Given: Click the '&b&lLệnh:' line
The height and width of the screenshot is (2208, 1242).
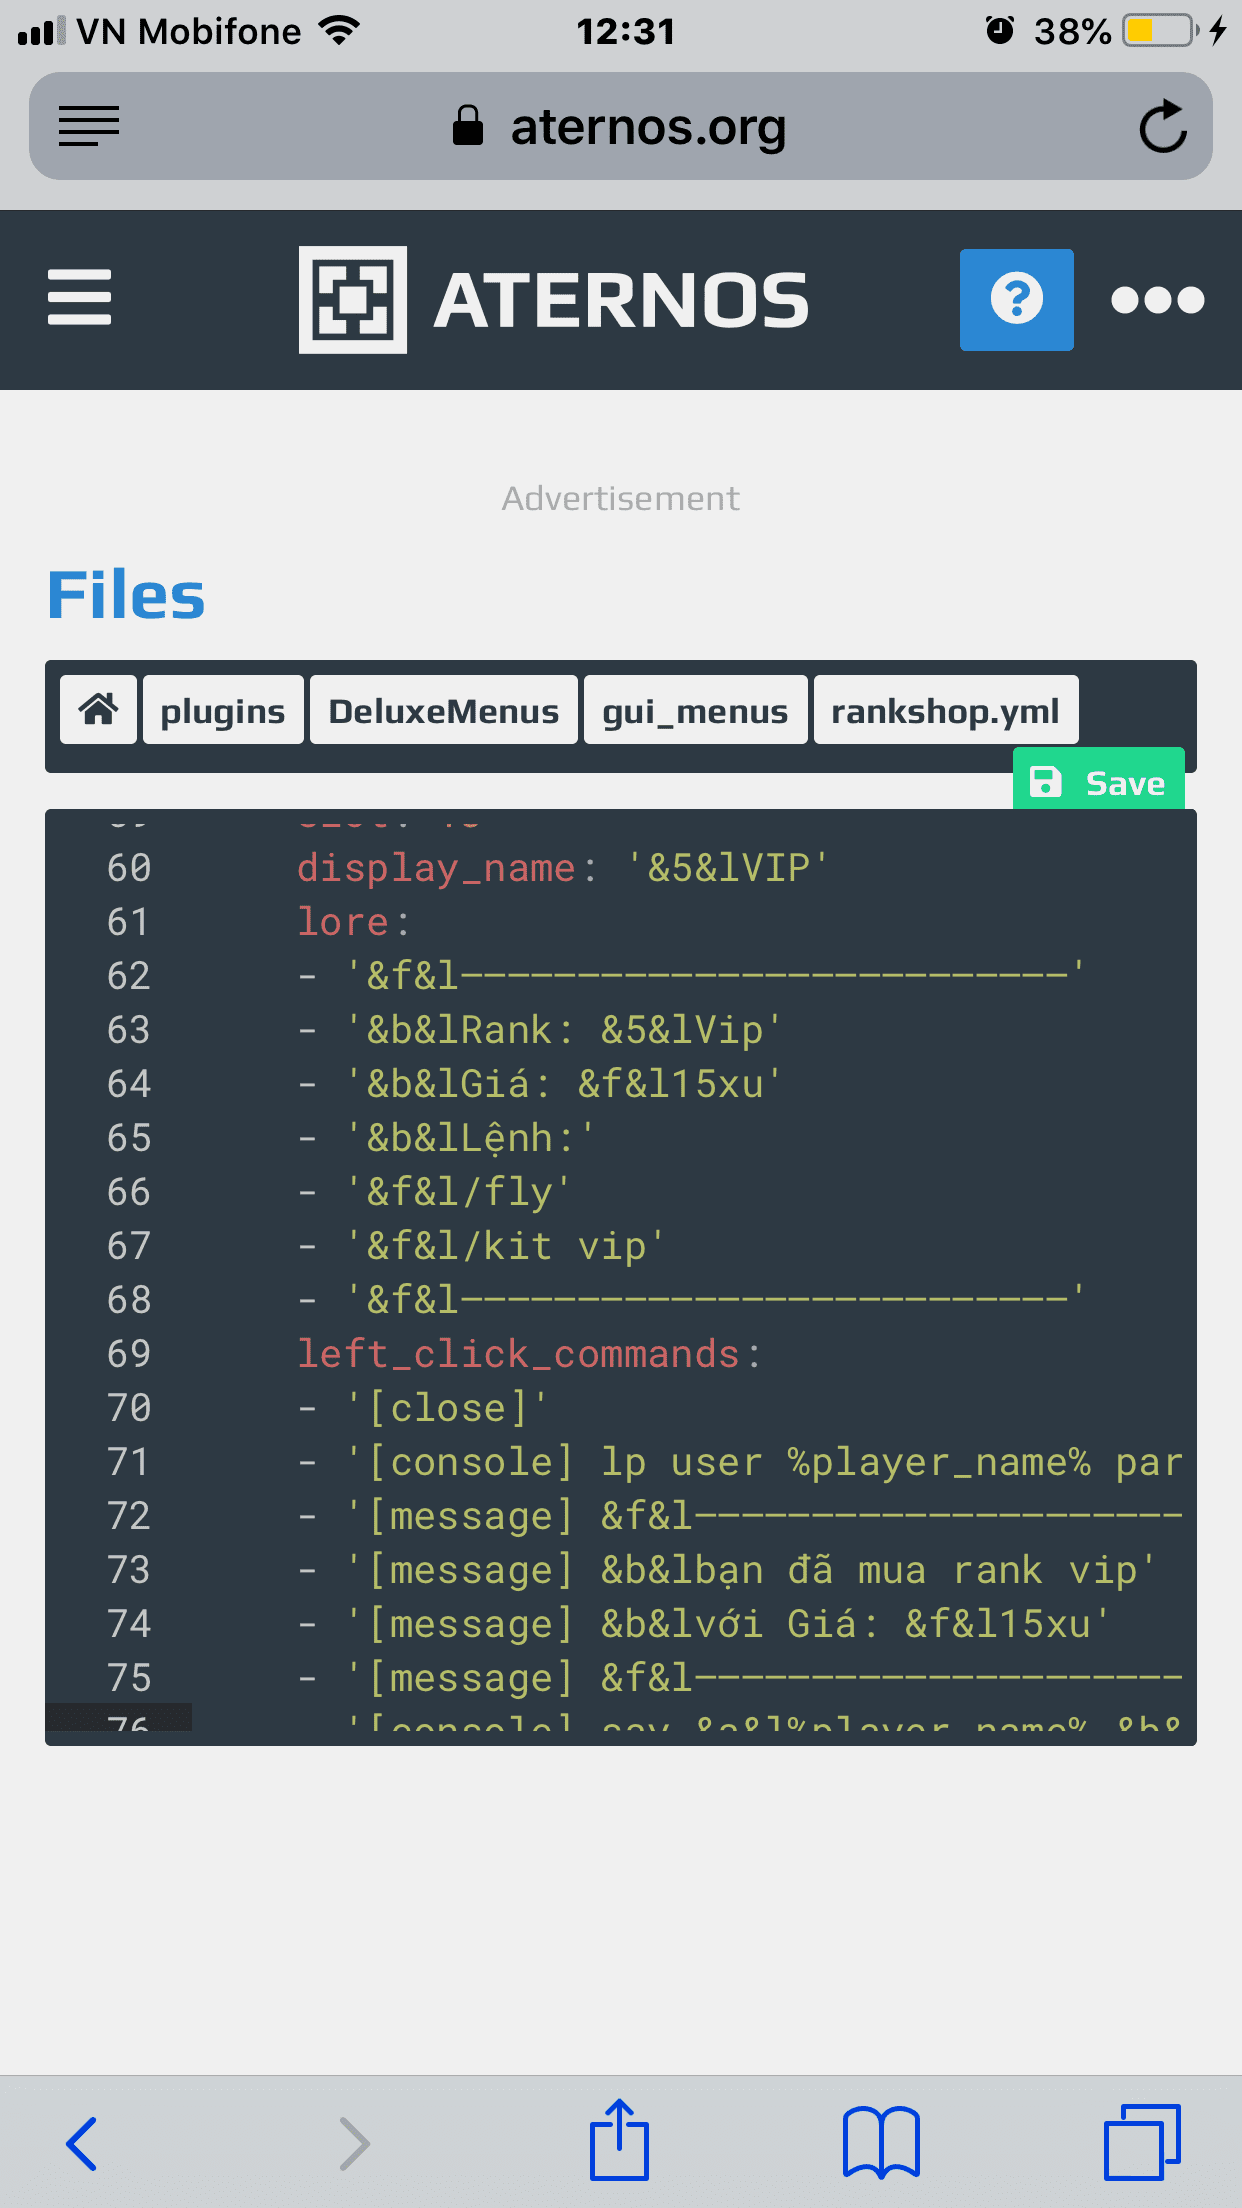Looking at the screenshot, I should click(x=447, y=1138).
